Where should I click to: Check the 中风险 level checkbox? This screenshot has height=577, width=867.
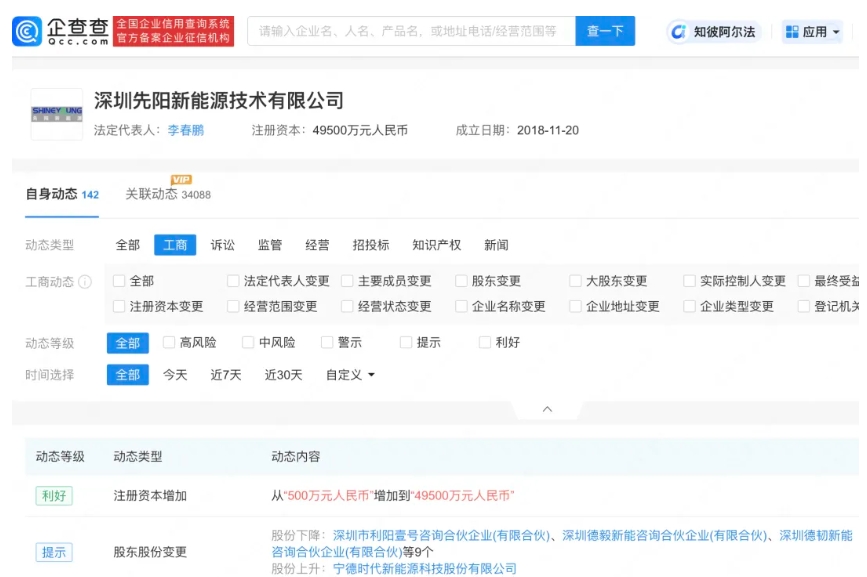tap(248, 343)
